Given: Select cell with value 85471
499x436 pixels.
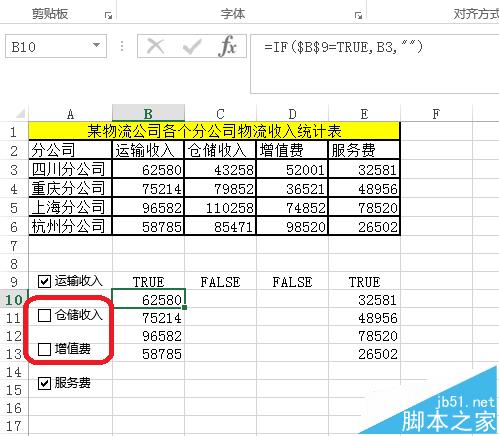Looking at the screenshot, I should coord(220,226).
